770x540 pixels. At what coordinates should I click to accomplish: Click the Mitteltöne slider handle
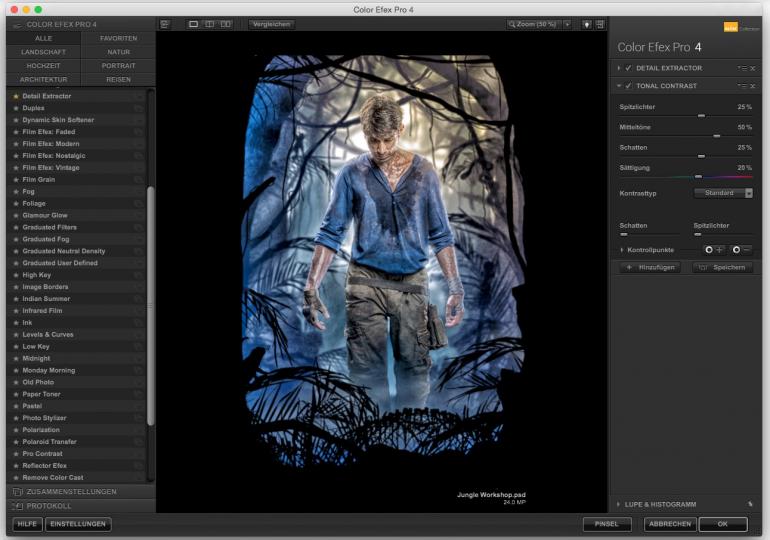coord(716,136)
